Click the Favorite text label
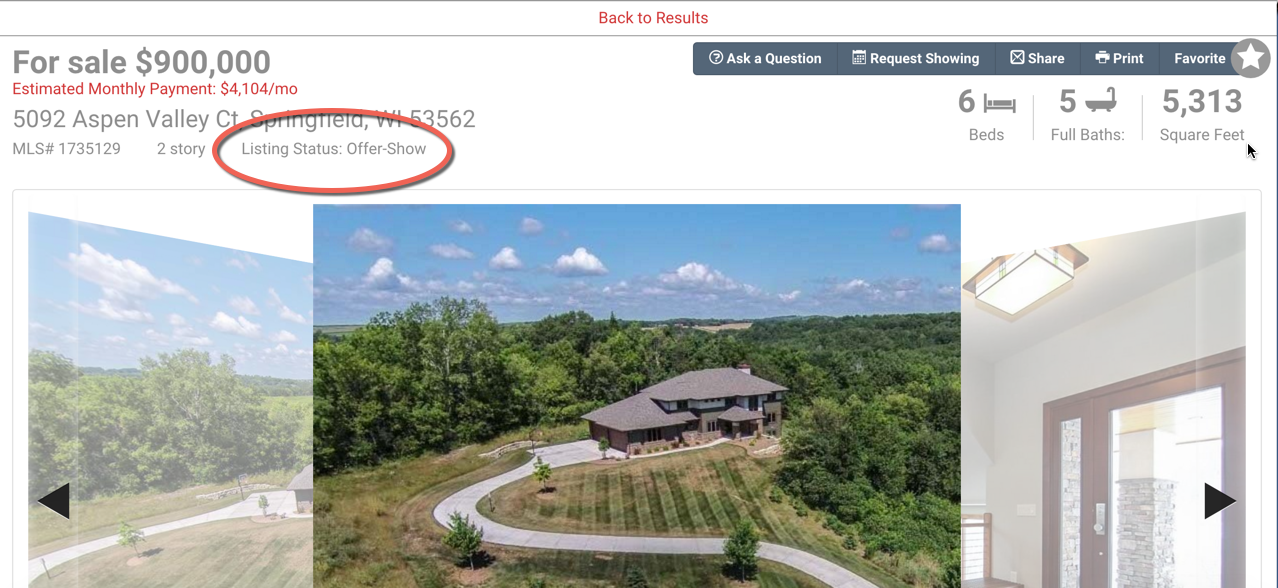 coord(1200,58)
